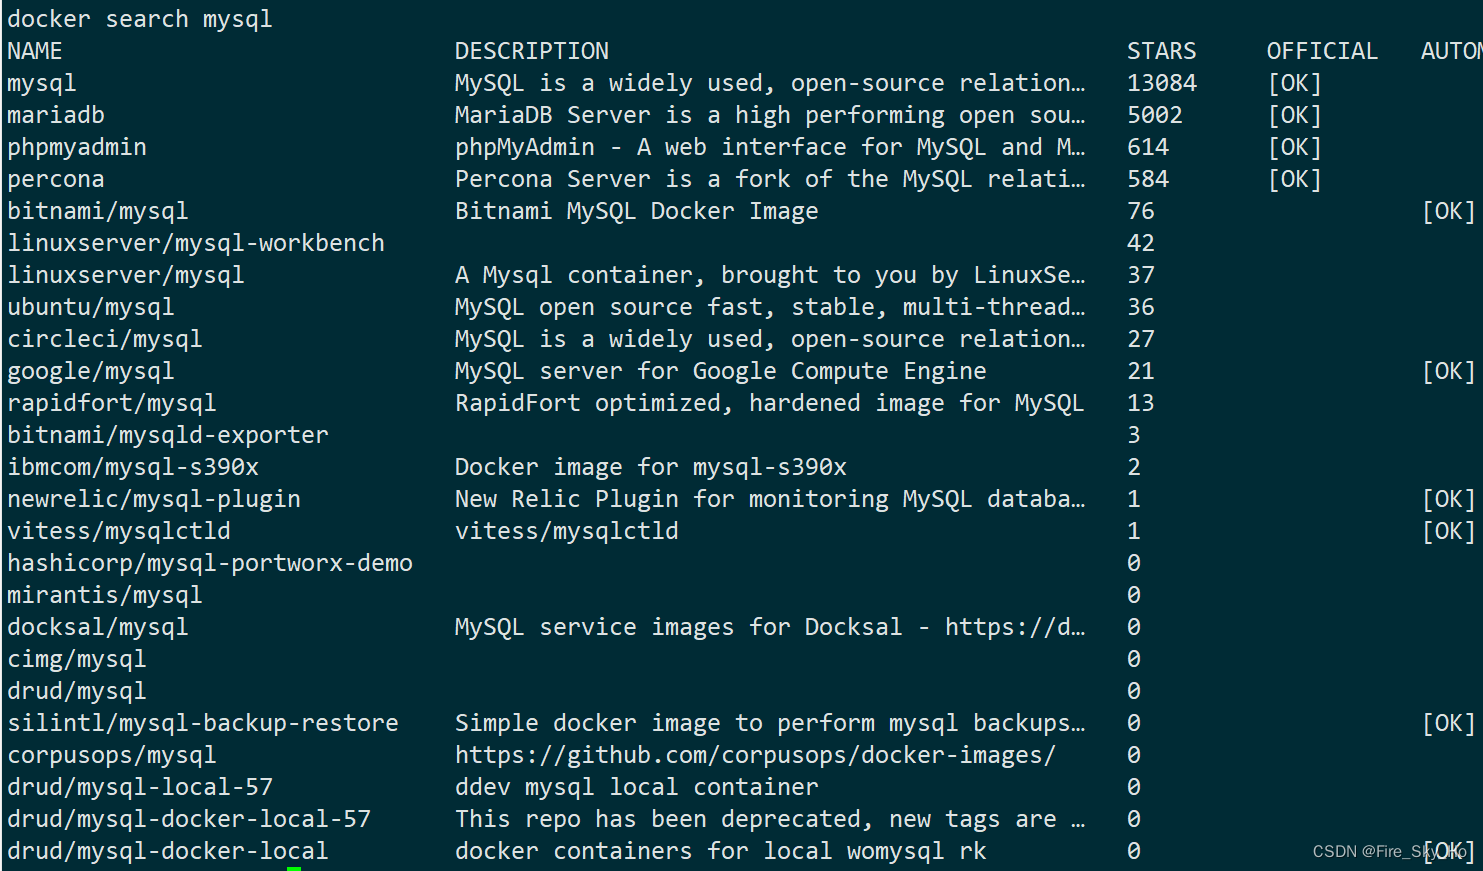Click description 'MySQL server for Google Compute Engine'
1483x871 pixels.
coord(721,371)
